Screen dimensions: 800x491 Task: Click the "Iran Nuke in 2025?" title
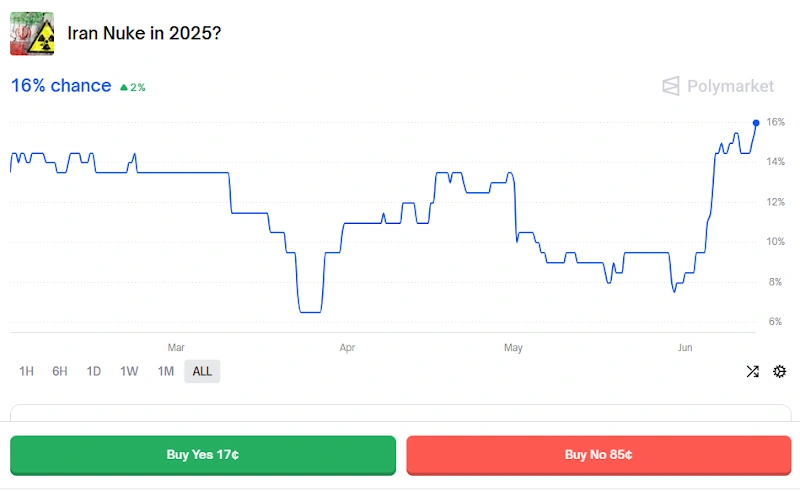pyautogui.click(x=144, y=33)
